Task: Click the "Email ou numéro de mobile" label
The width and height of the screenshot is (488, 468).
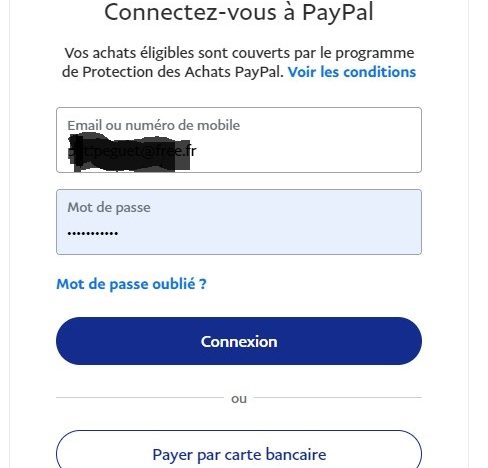Action: 153,126
